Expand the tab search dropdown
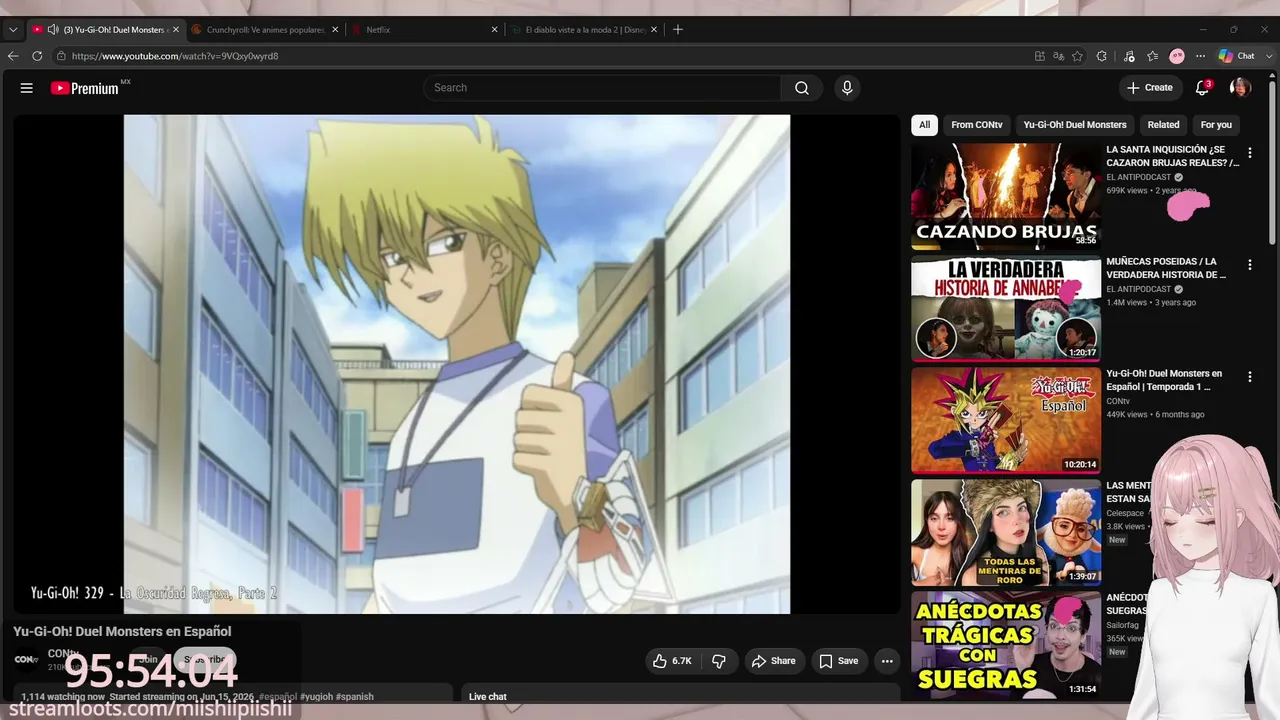The height and width of the screenshot is (720, 1280). [x=13, y=30]
